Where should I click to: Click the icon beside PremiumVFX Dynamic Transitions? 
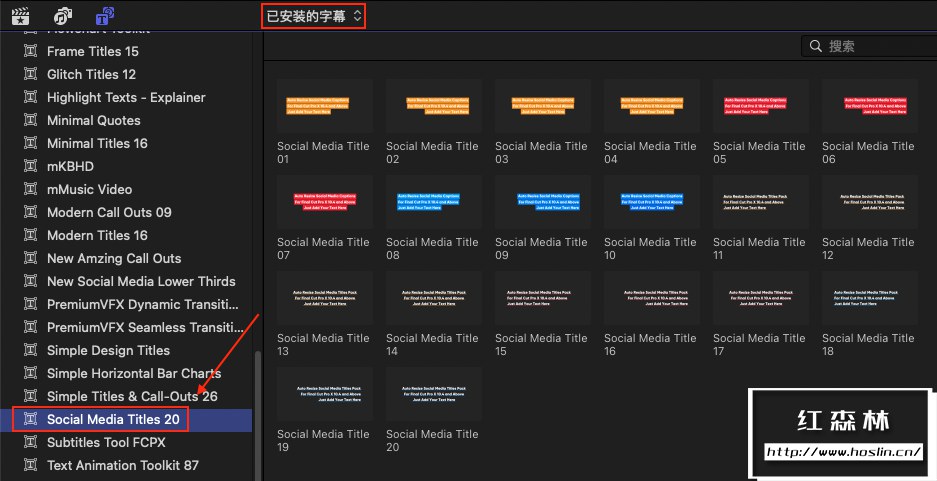30,304
